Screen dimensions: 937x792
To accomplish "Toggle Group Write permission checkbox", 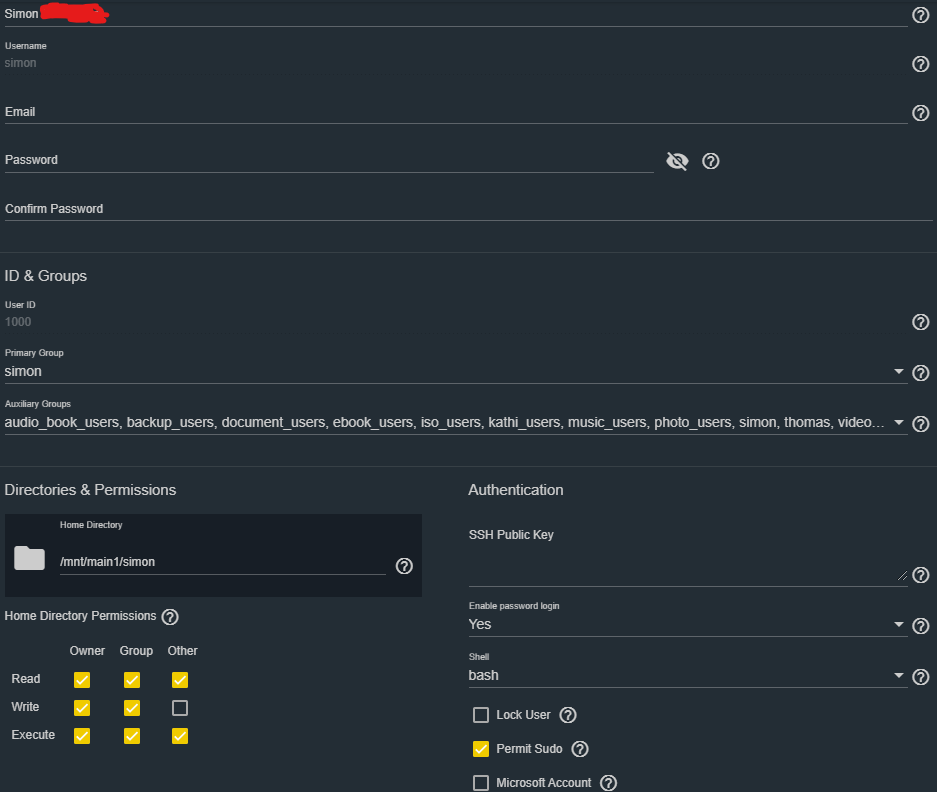I will [x=132, y=708].
